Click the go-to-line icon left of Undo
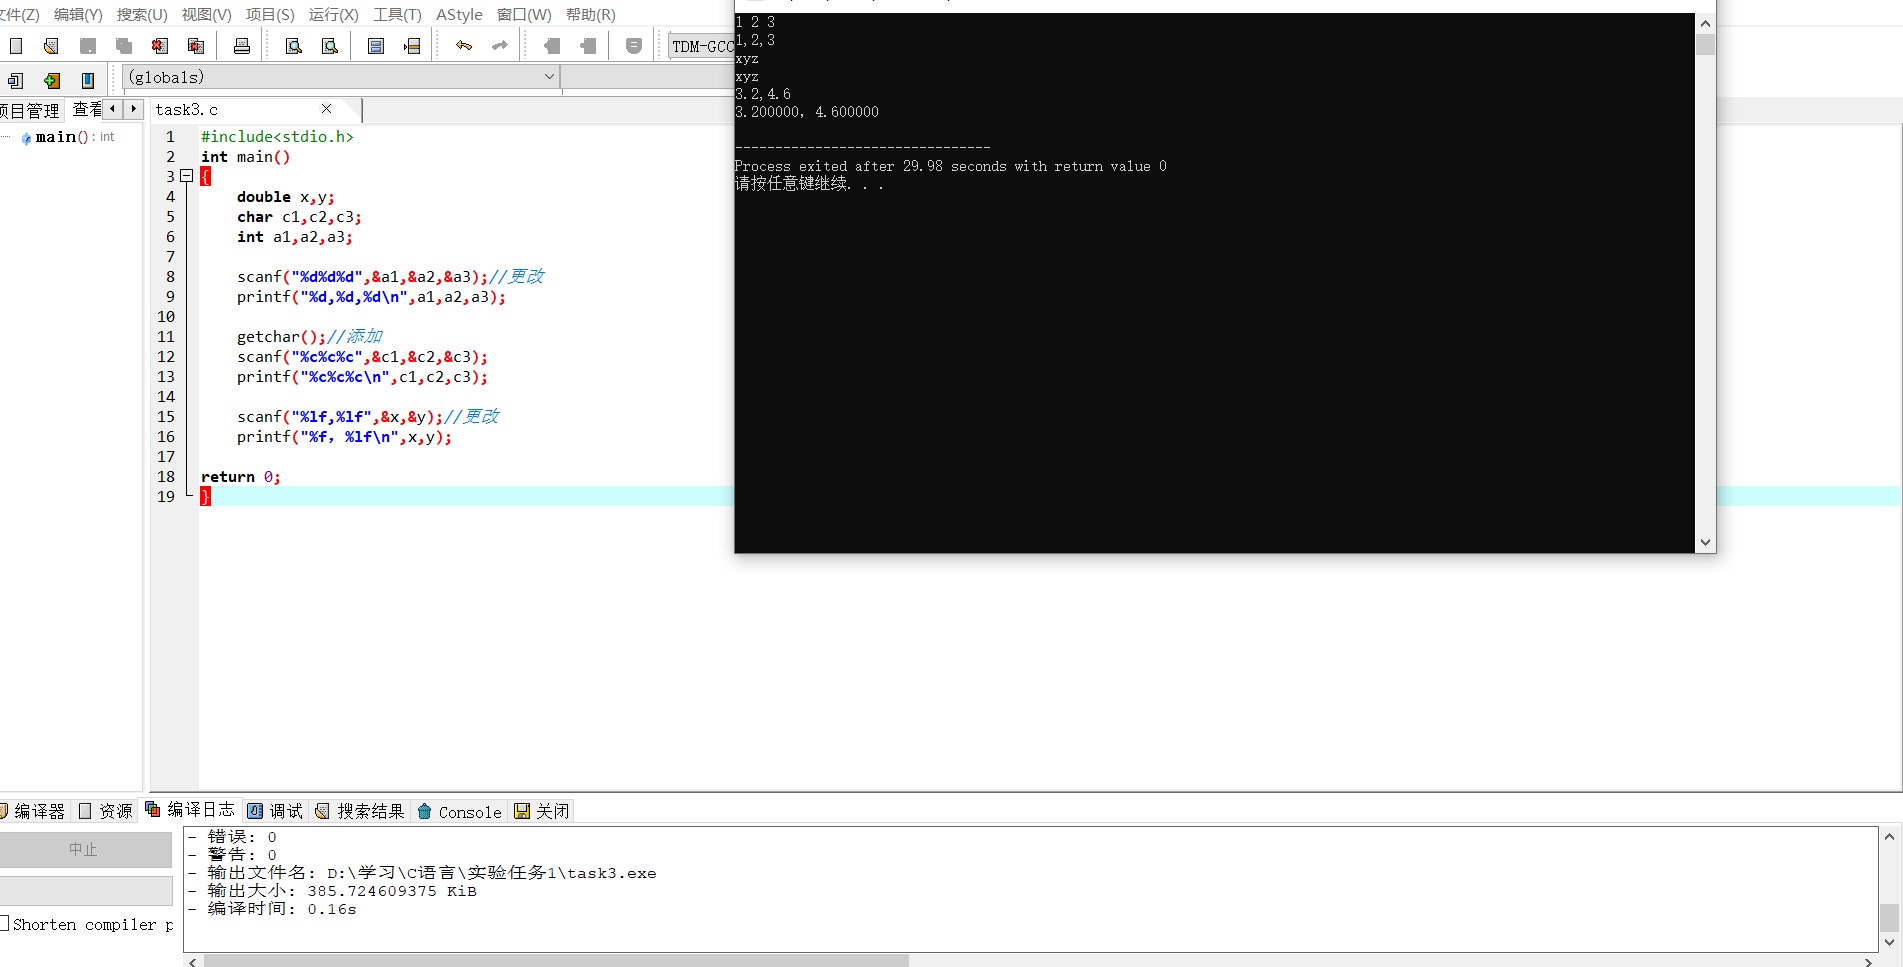The width and height of the screenshot is (1903, 967). (412, 46)
